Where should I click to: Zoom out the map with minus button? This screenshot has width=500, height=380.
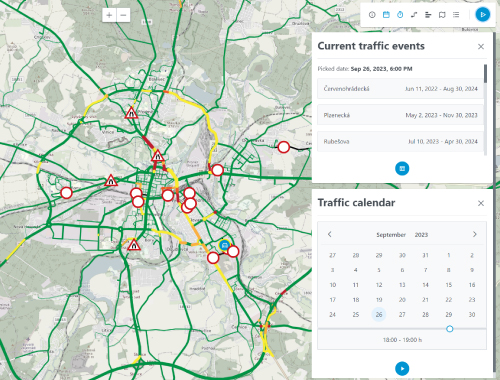click(x=123, y=15)
